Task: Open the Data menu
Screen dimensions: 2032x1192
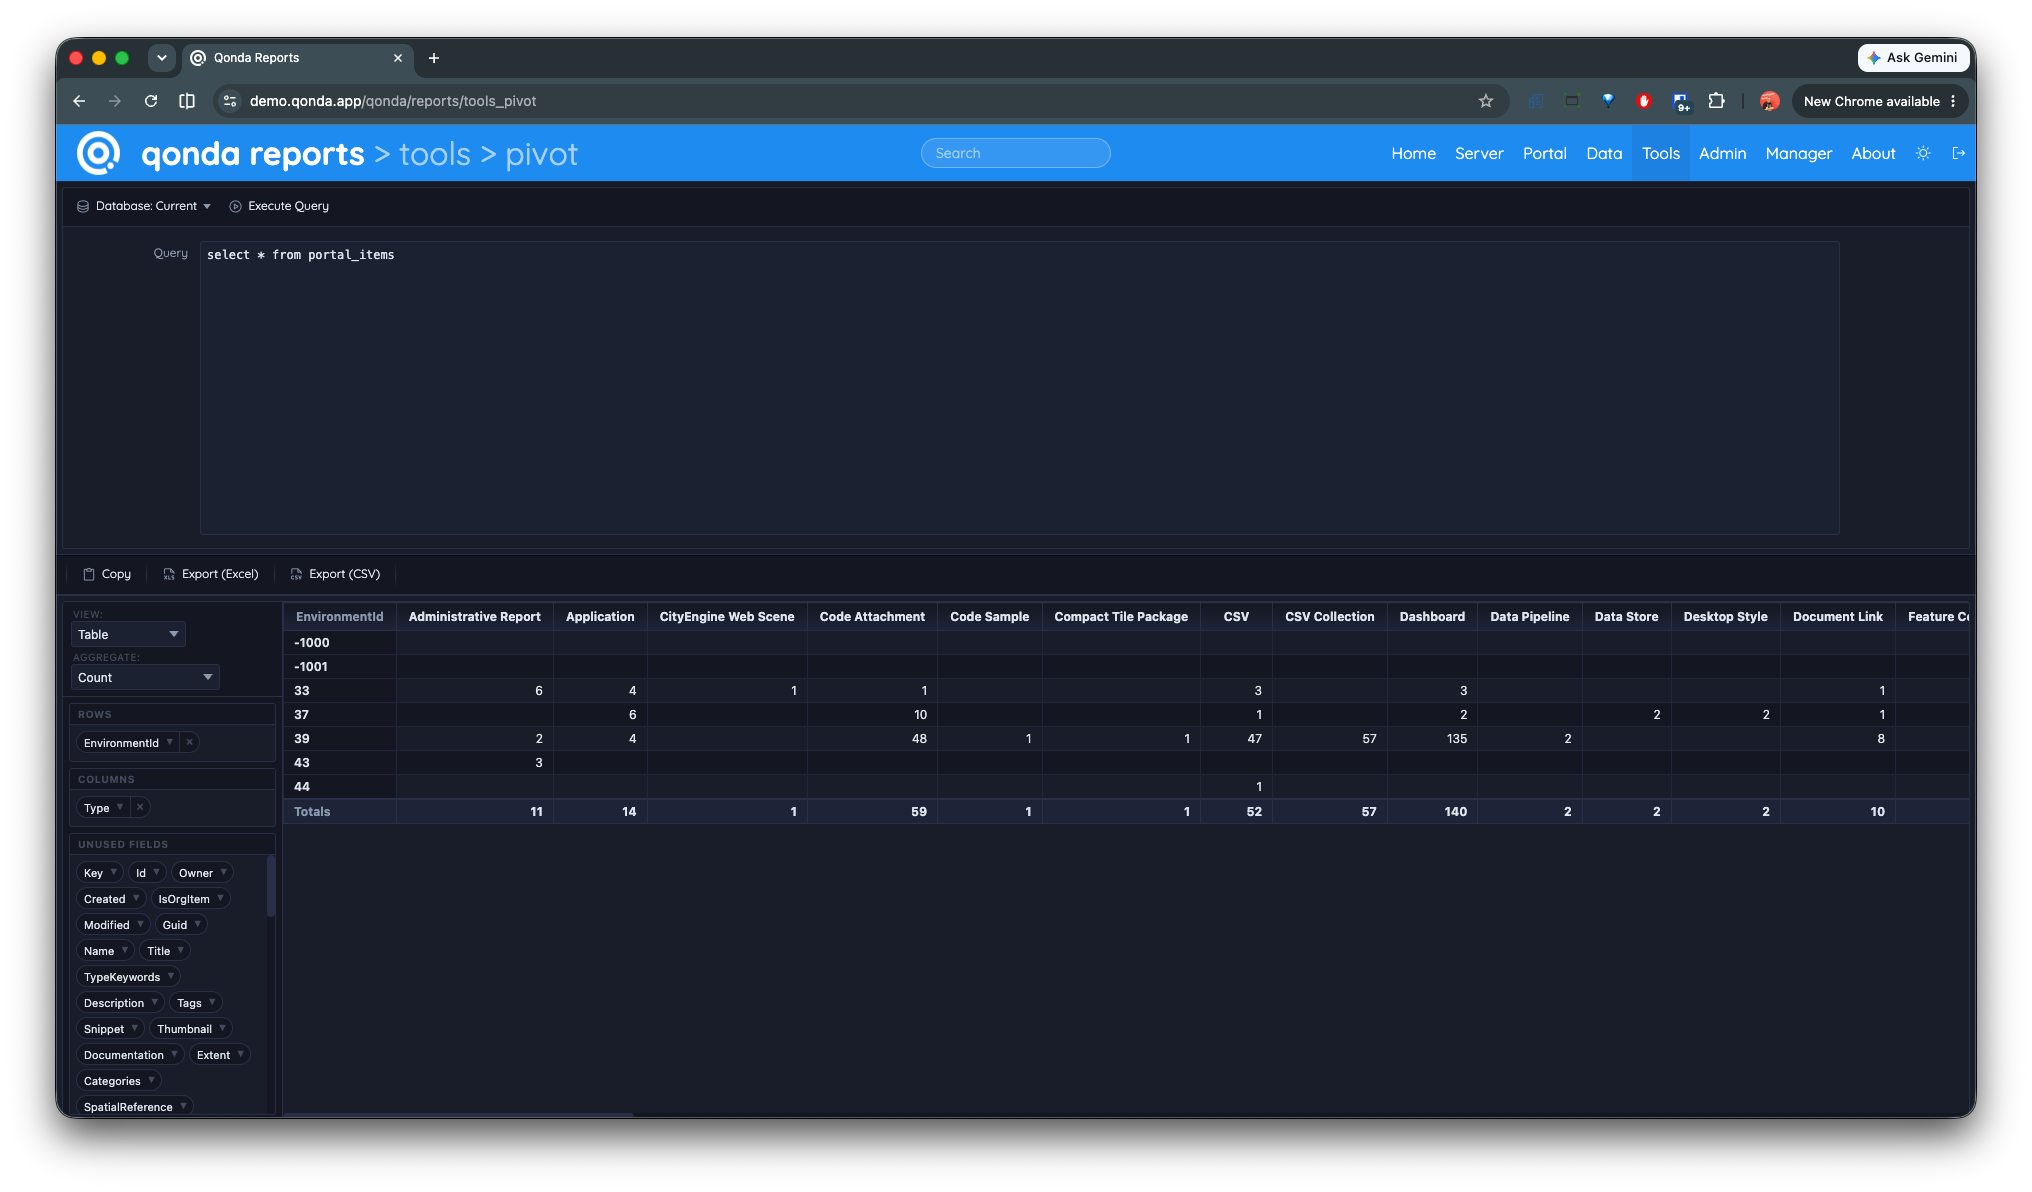Action: 1604,153
